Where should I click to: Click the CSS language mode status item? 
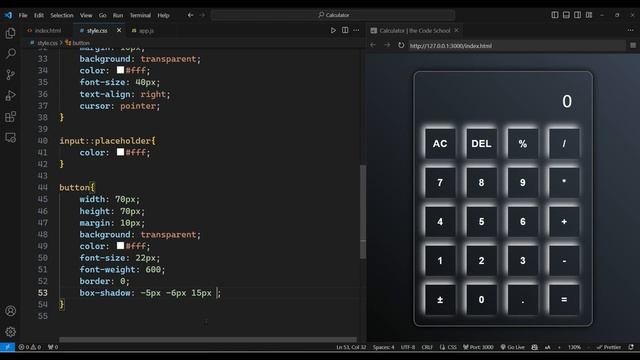452,347
